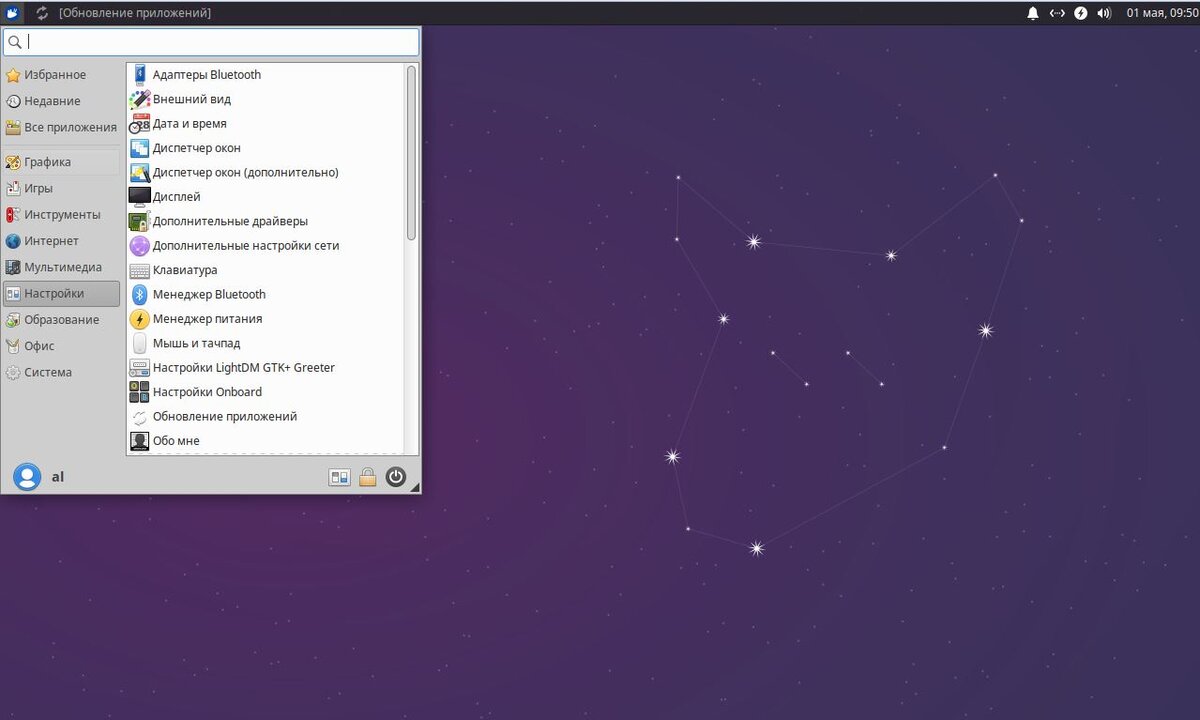Launch Обновление приложений updater

pos(225,416)
